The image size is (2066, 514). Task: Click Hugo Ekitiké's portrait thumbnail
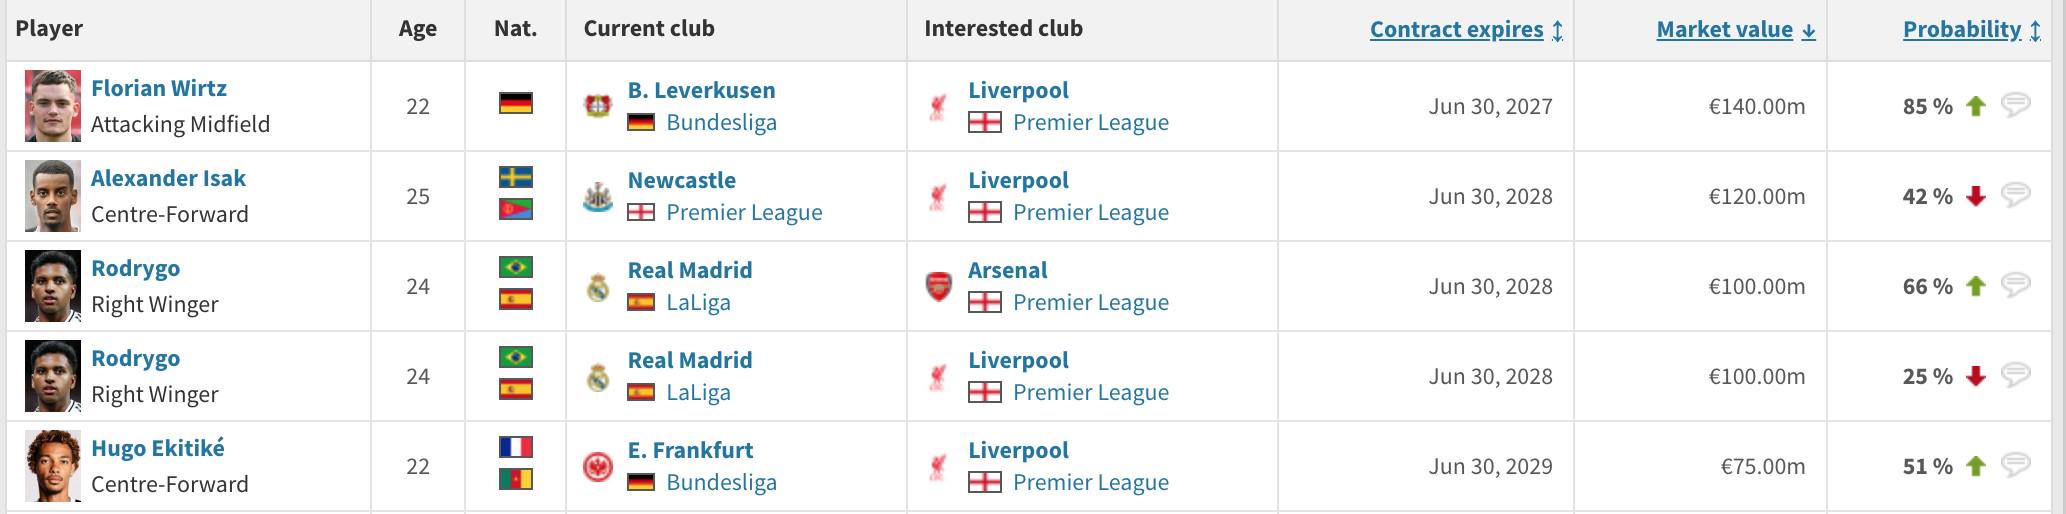(x=53, y=466)
